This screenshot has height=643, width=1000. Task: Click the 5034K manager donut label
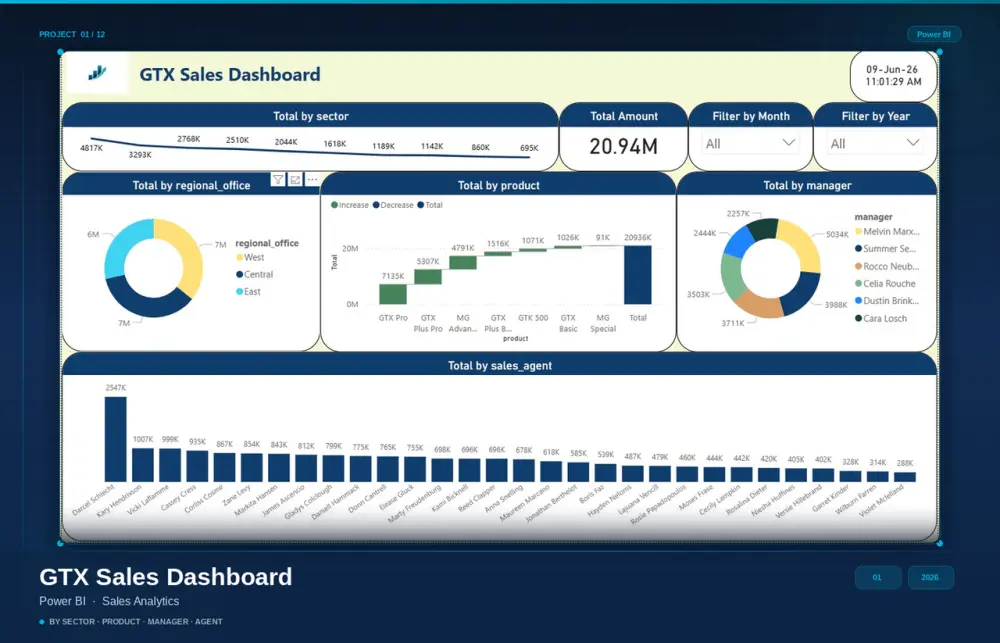tap(837, 235)
